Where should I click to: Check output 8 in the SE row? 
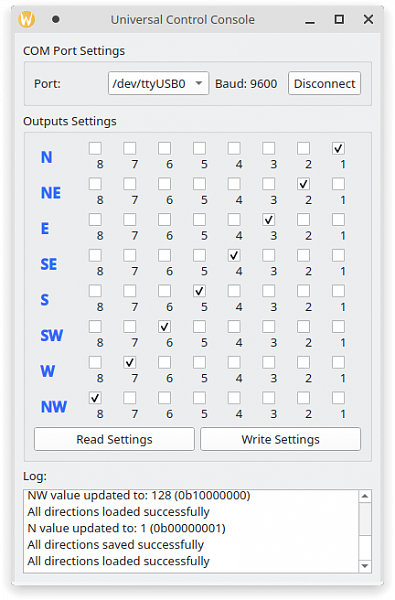point(95,255)
